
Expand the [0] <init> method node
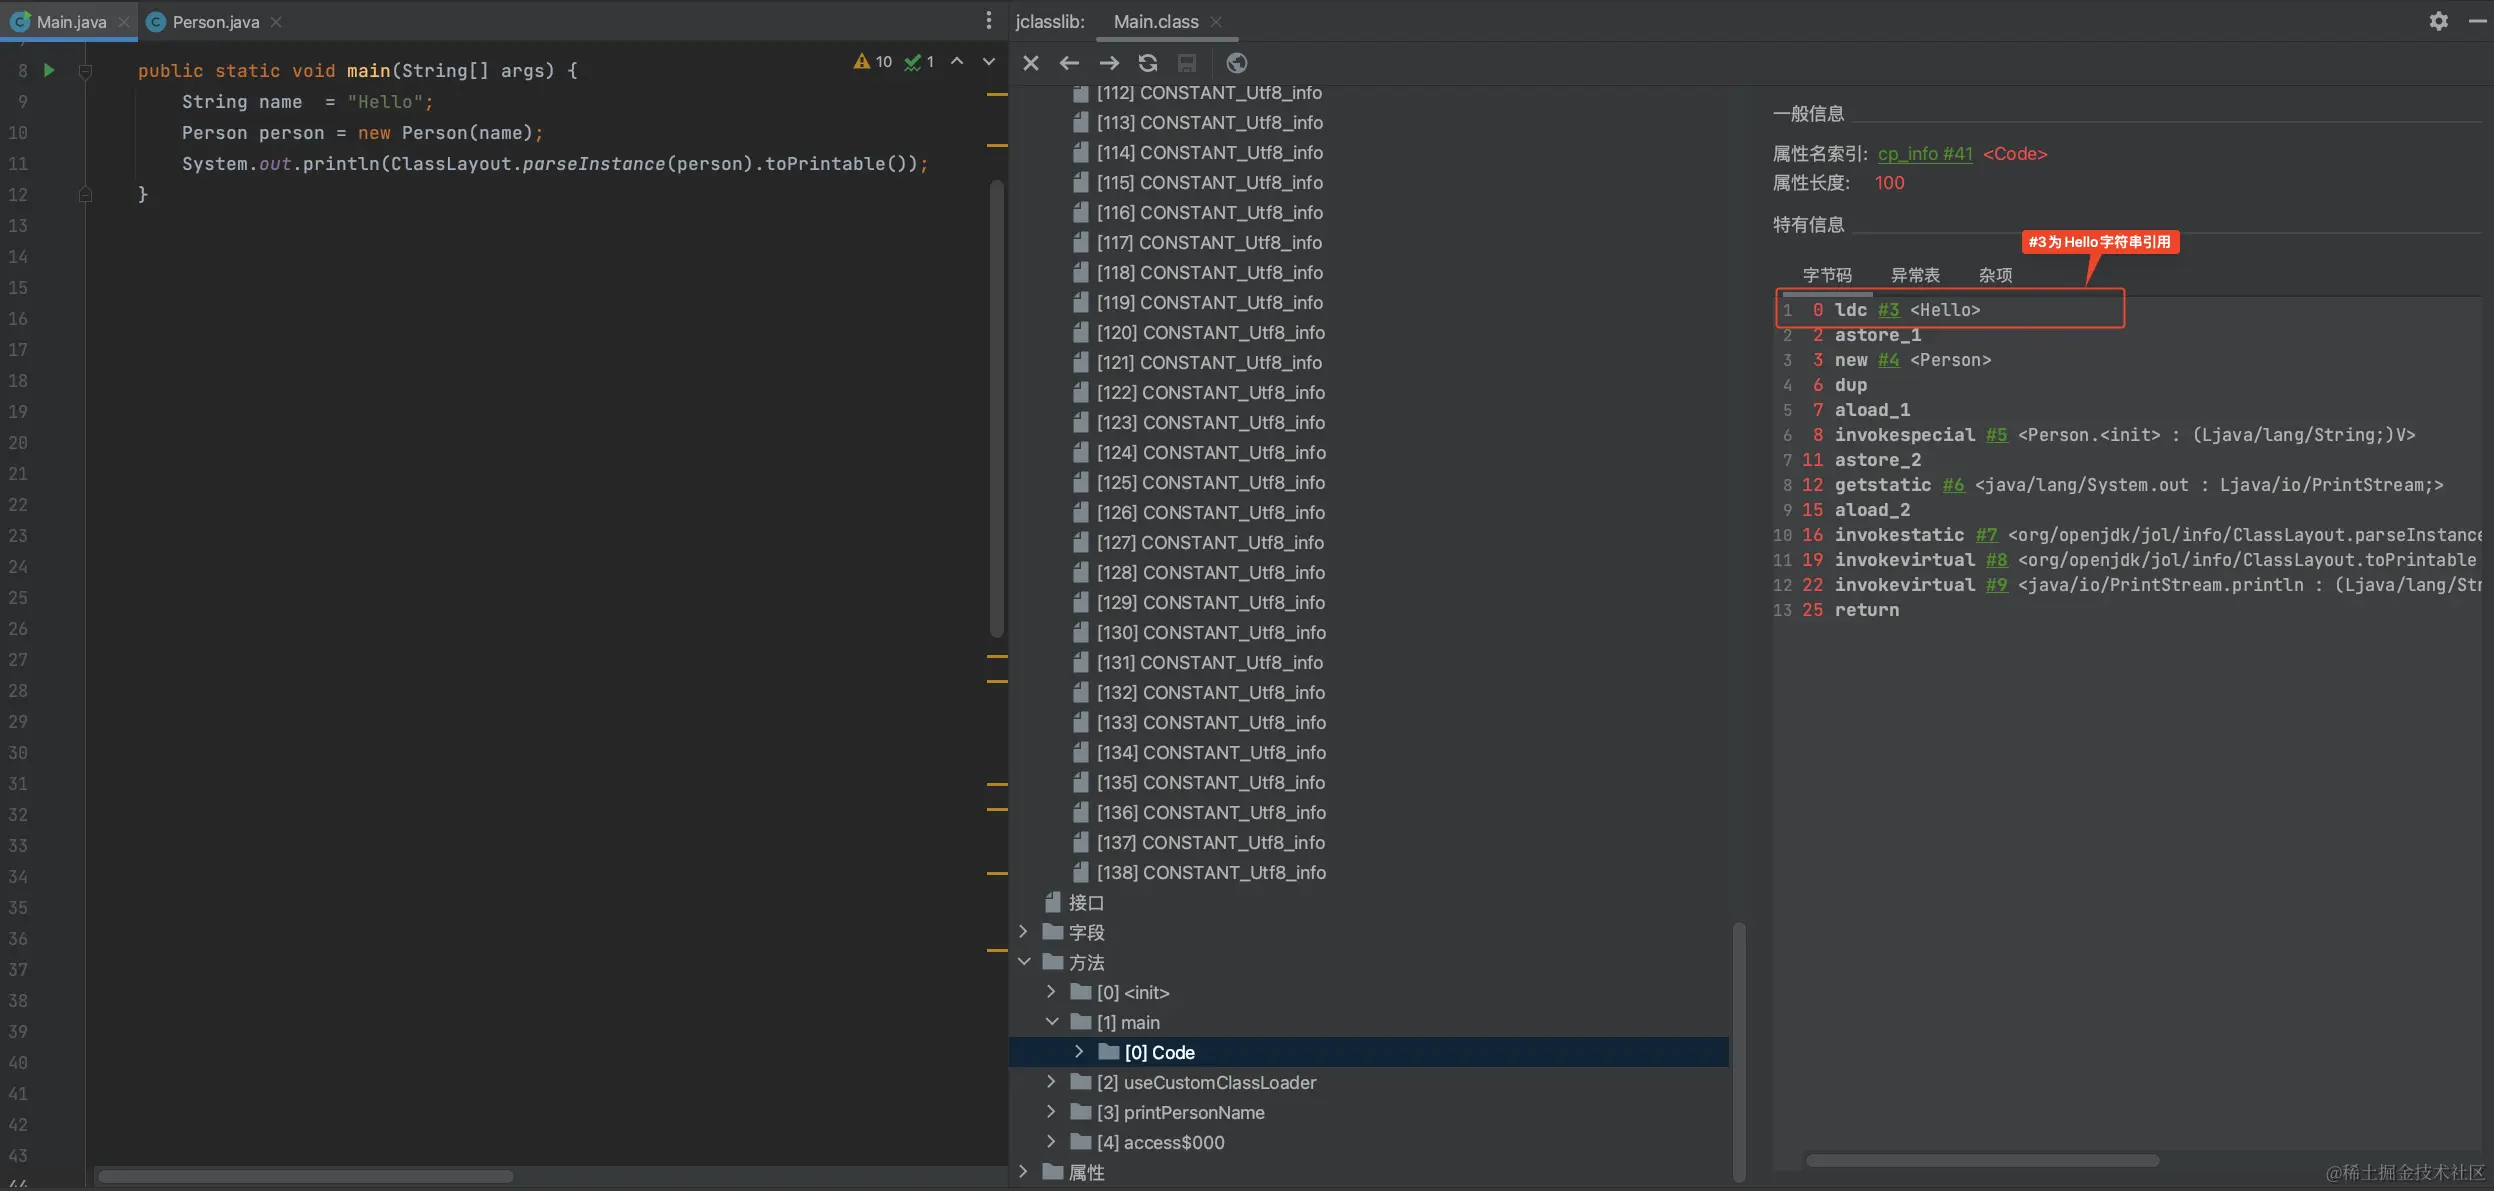(x=1051, y=992)
